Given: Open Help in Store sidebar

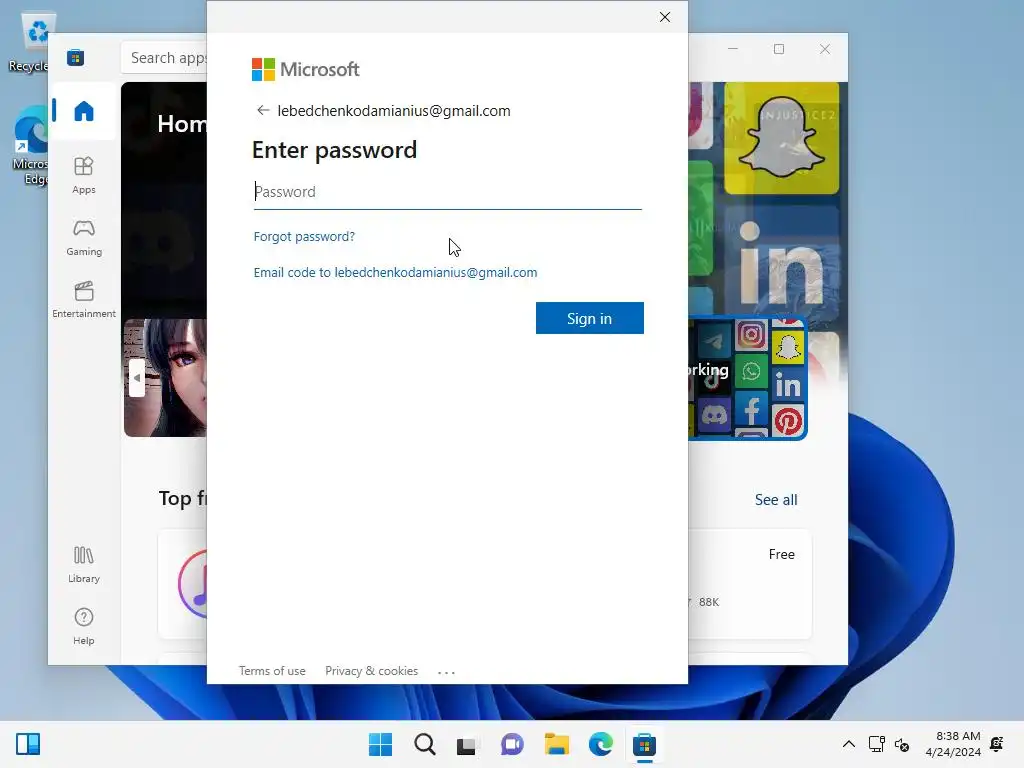Looking at the screenshot, I should (84, 627).
